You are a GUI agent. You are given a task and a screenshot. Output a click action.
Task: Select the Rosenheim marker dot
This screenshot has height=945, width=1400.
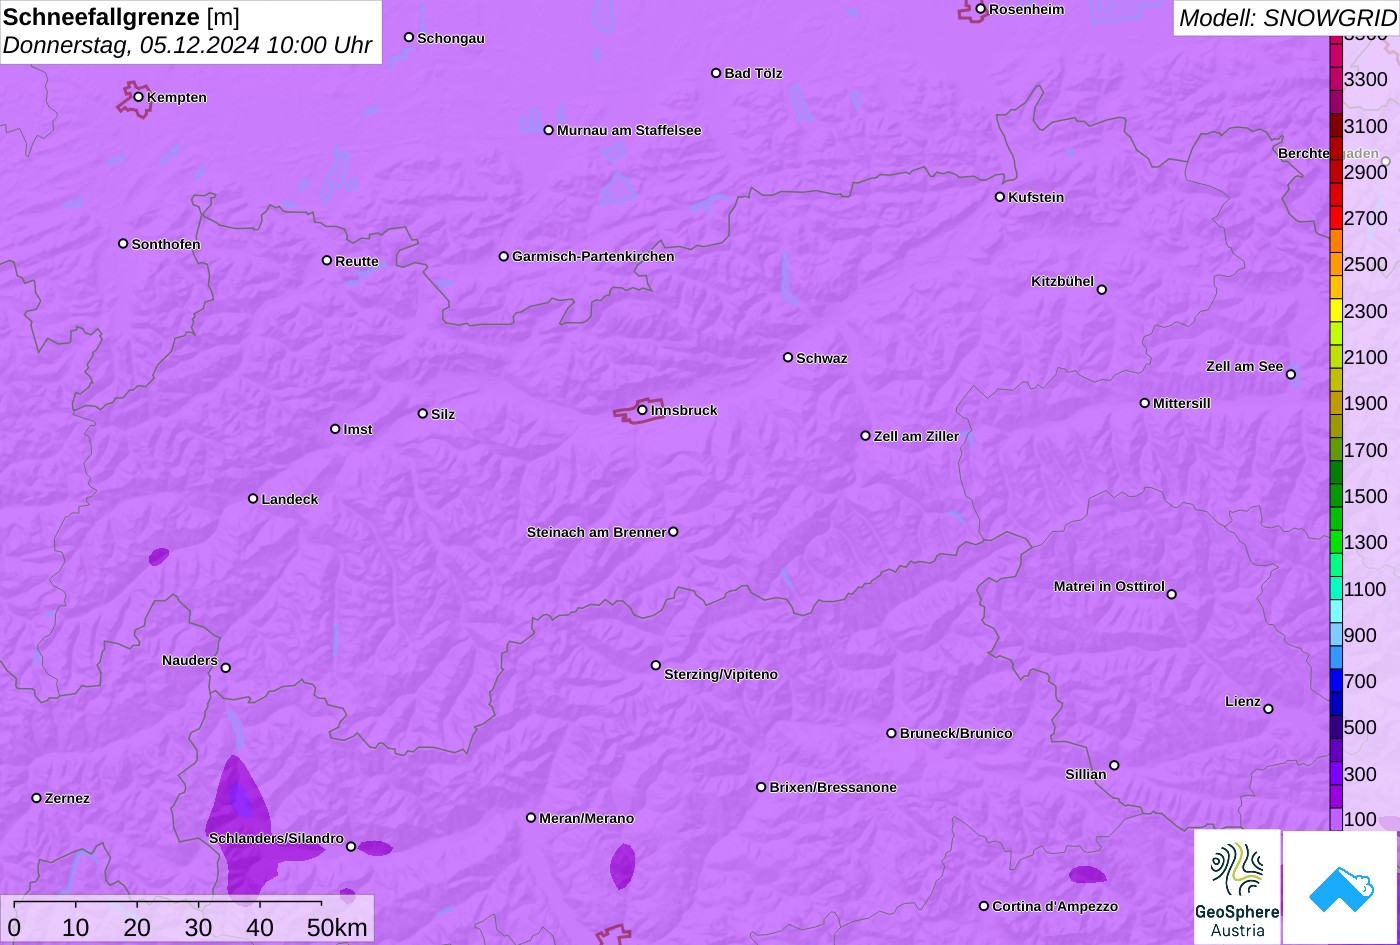coord(981,9)
